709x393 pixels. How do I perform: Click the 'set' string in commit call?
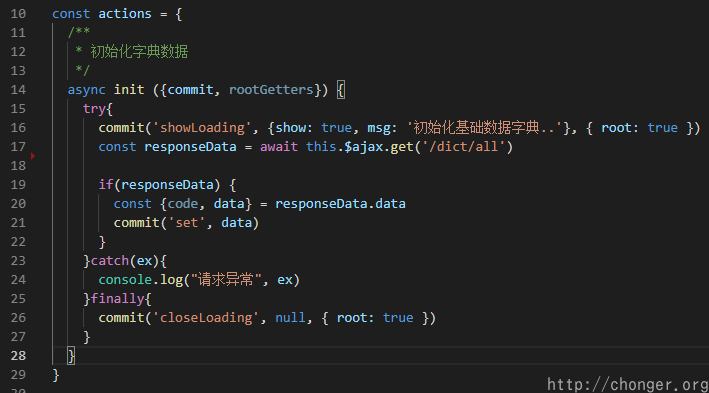(x=187, y=223)
